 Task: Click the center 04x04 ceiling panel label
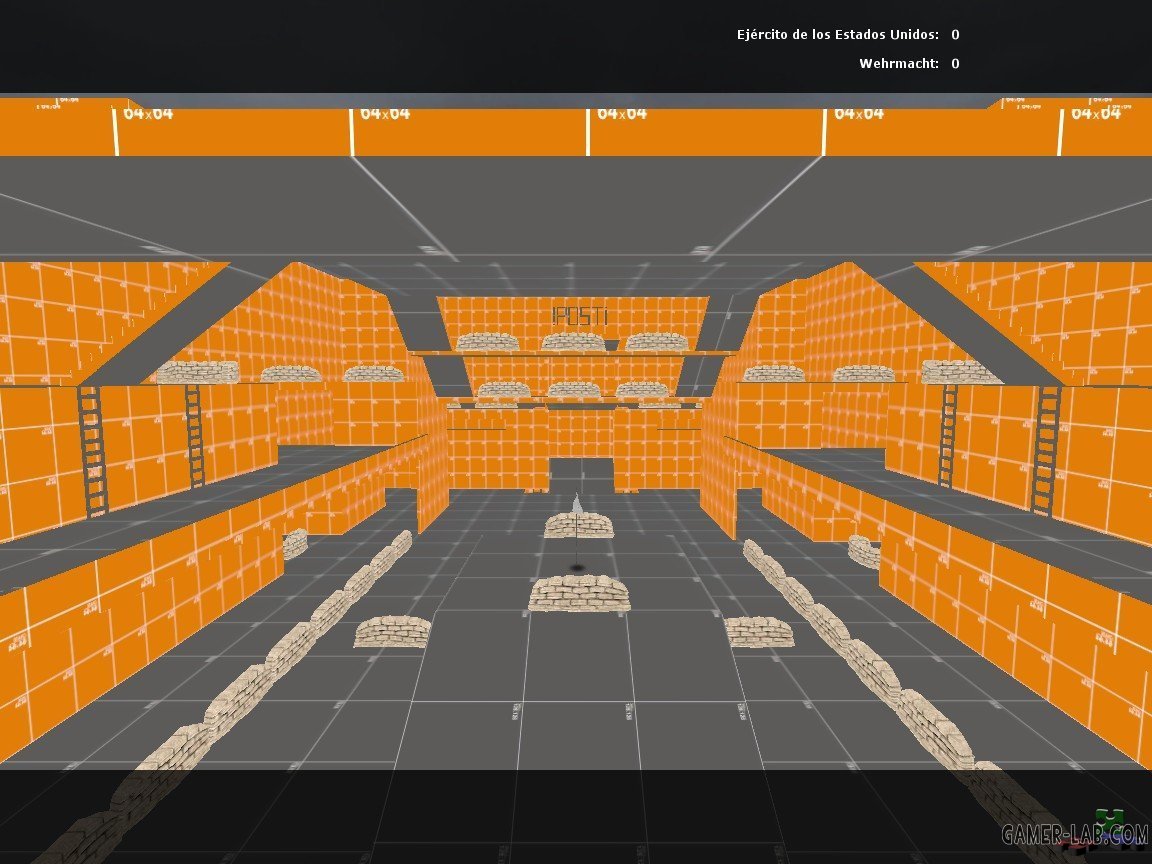pos(622,114)
